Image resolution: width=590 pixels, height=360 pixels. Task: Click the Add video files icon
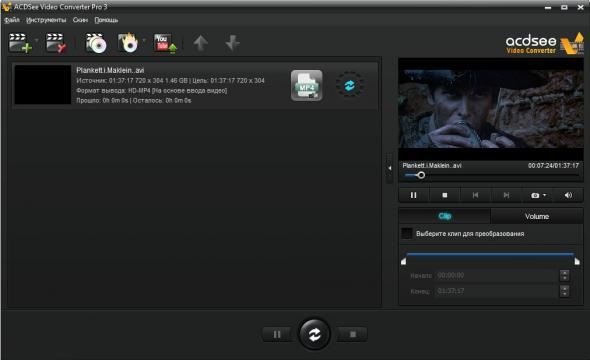pos(20,43)
